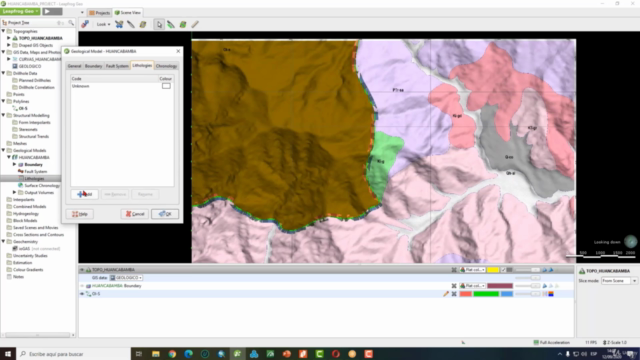This screenshot has width=640, height=360.
Task: Select the ruler measurement tool
Action: point(195,24)
